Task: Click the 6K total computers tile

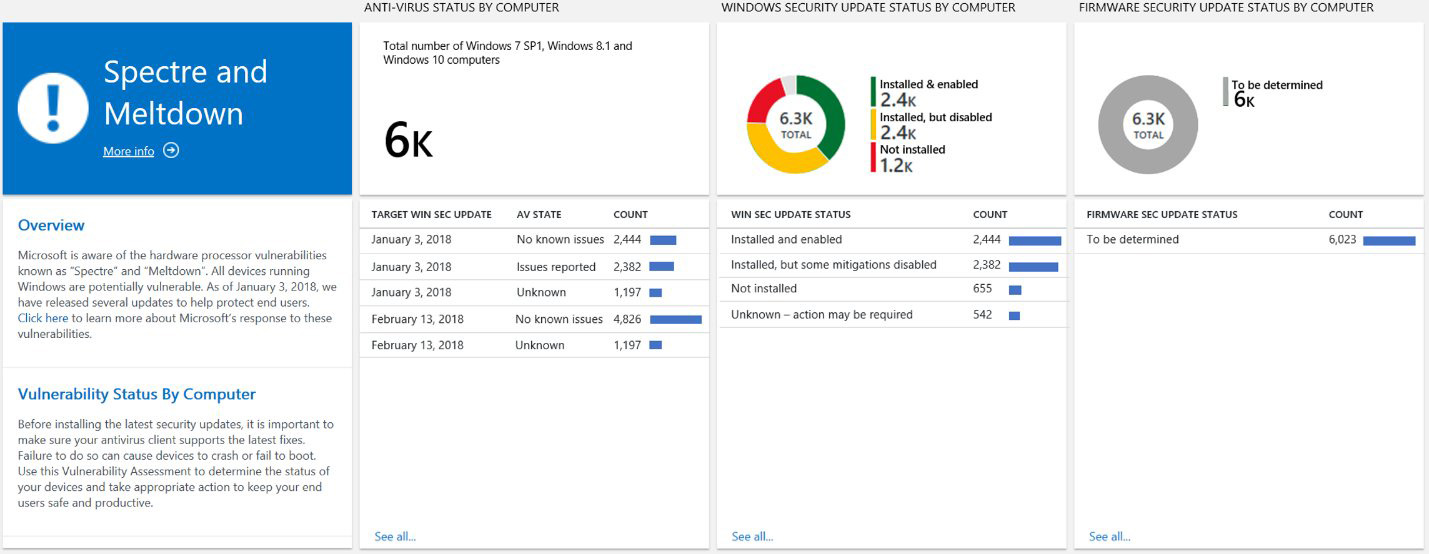Action: [533, 108]
